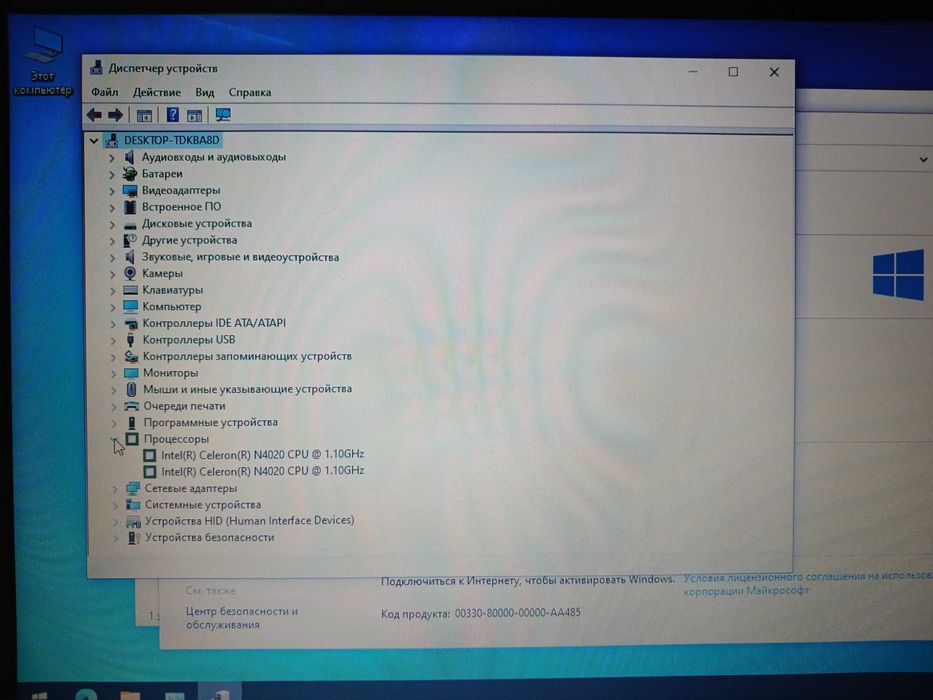The image size is (933, 700).
Task: Click the Видеоадаптеры display icon
Action: pyautogui.click(x=130, y=190)
